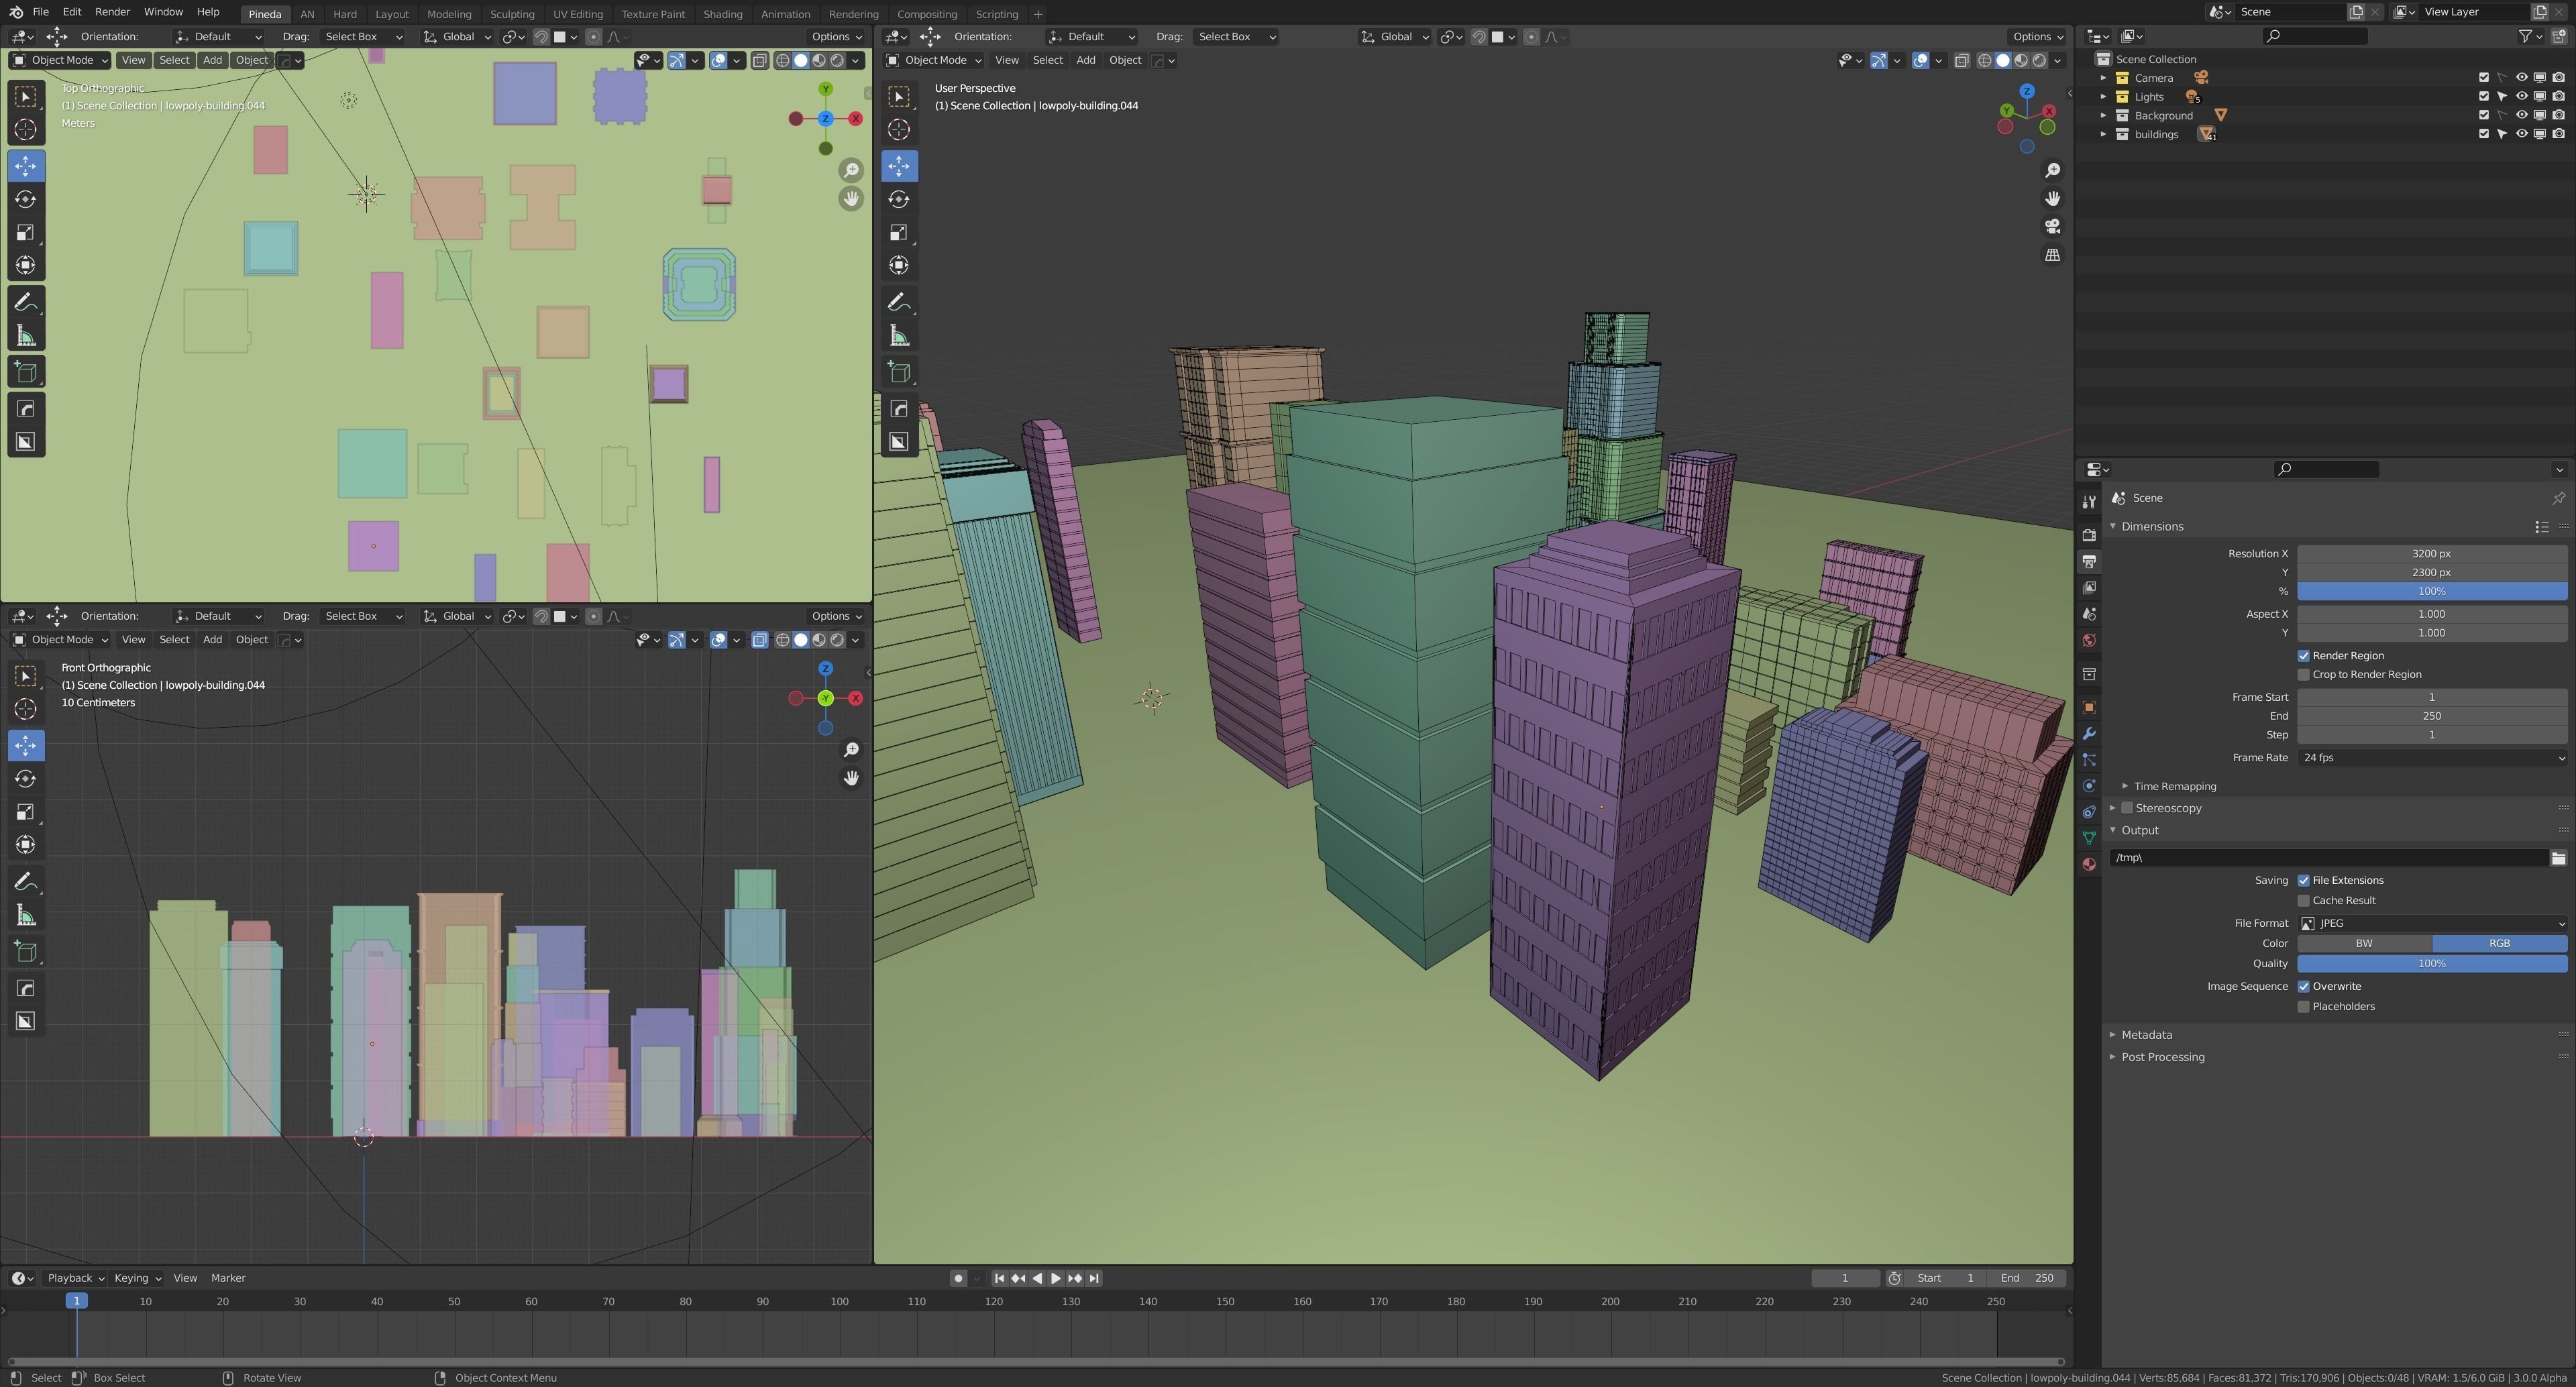This screenshot has width=2576, height=1387.
Task: Collapse the Dimensions panel
Action: tap(2152, 527)
